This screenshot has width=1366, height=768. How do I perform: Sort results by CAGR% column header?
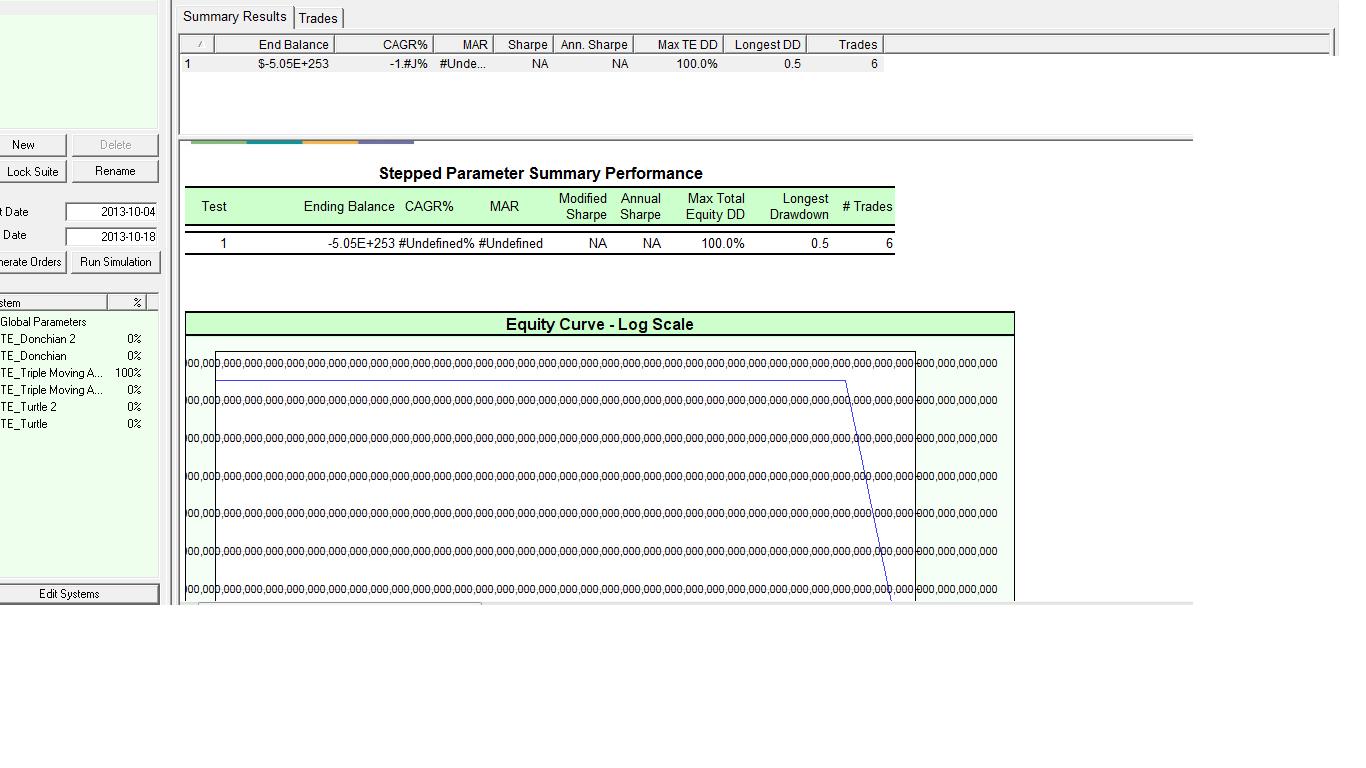404,45
